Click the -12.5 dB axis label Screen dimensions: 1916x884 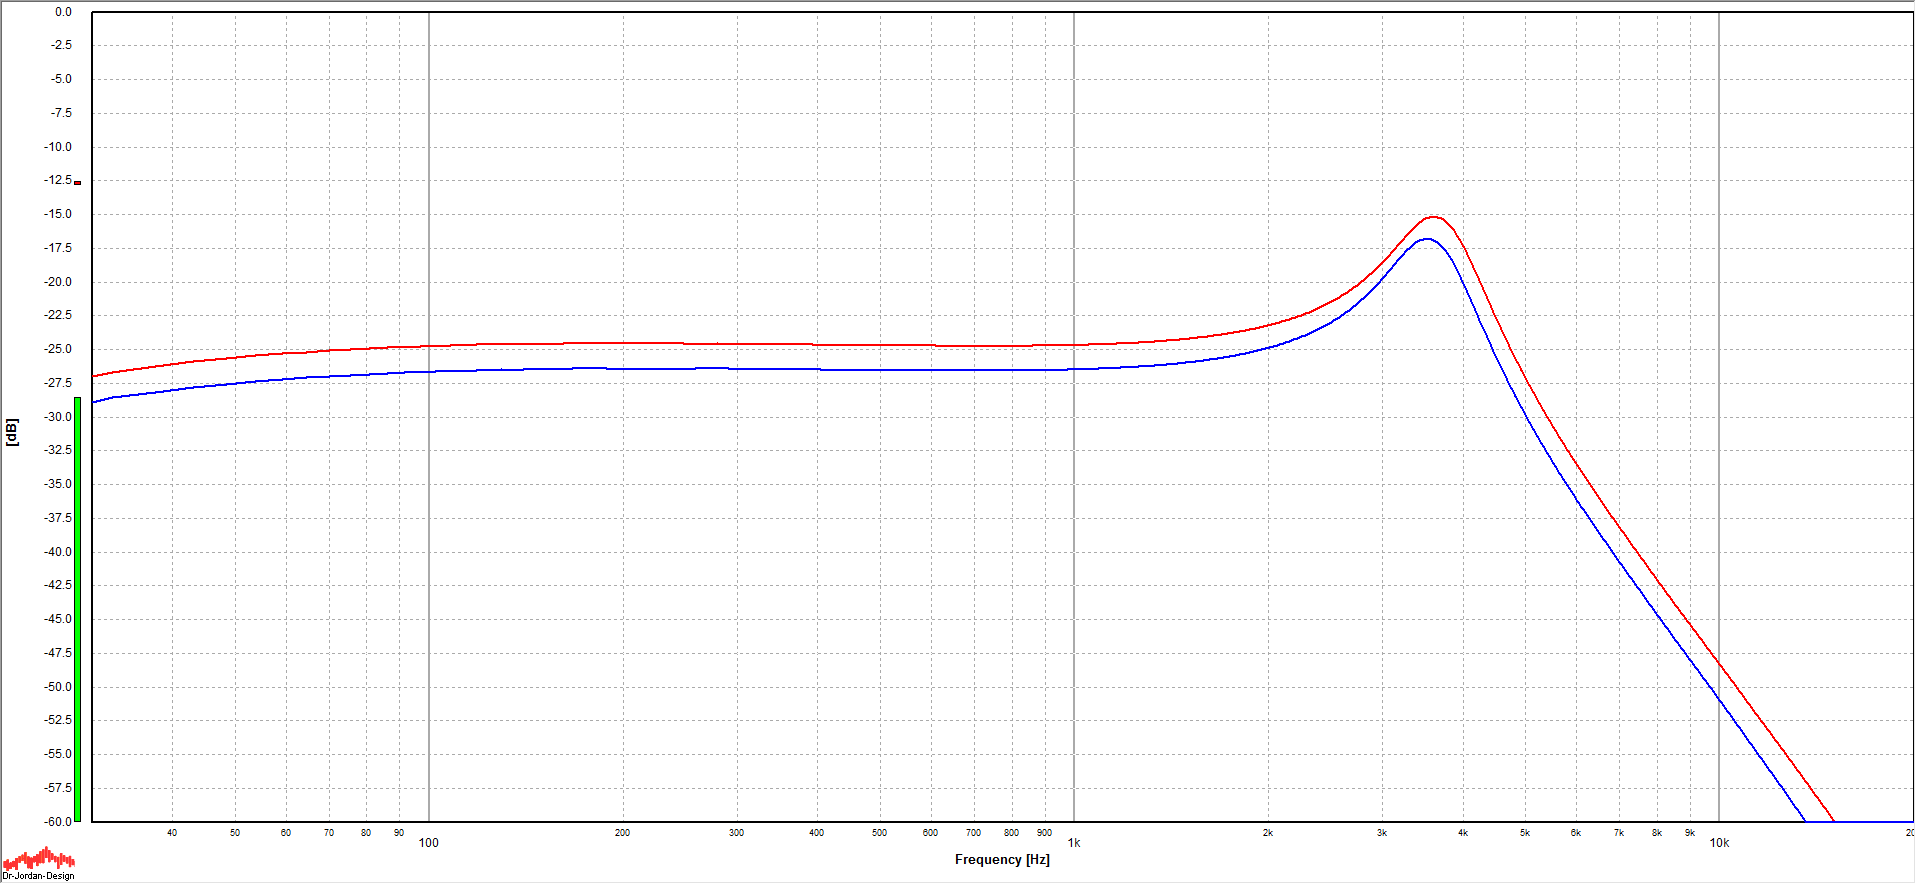(x=59, y=180)
